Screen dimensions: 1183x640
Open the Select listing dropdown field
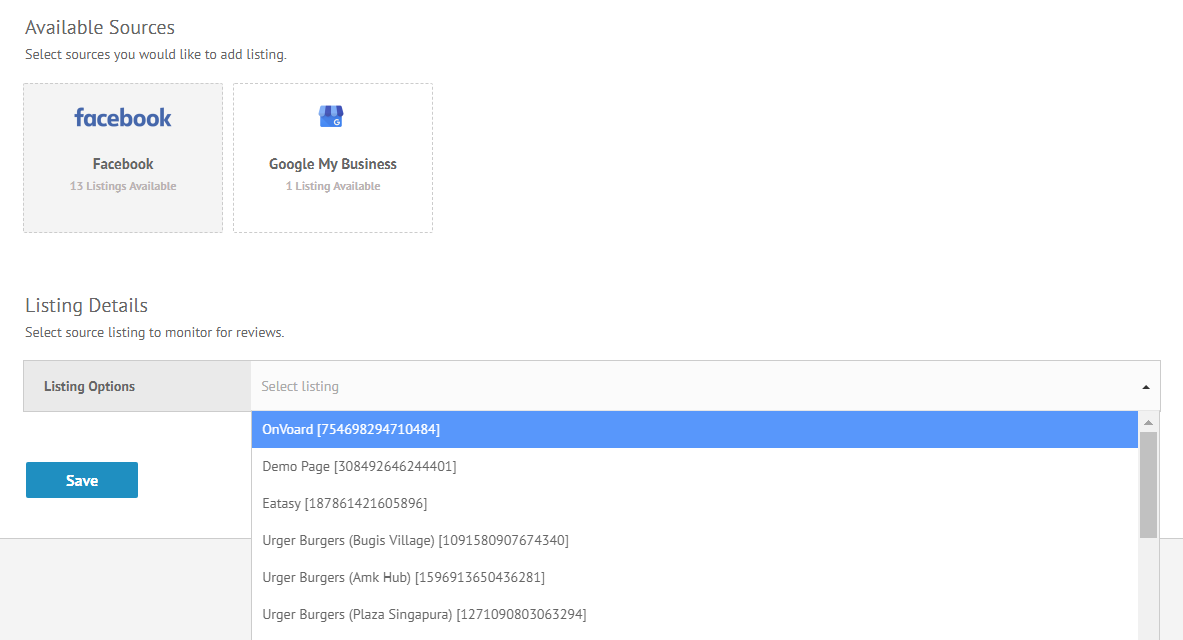(705, 386)
